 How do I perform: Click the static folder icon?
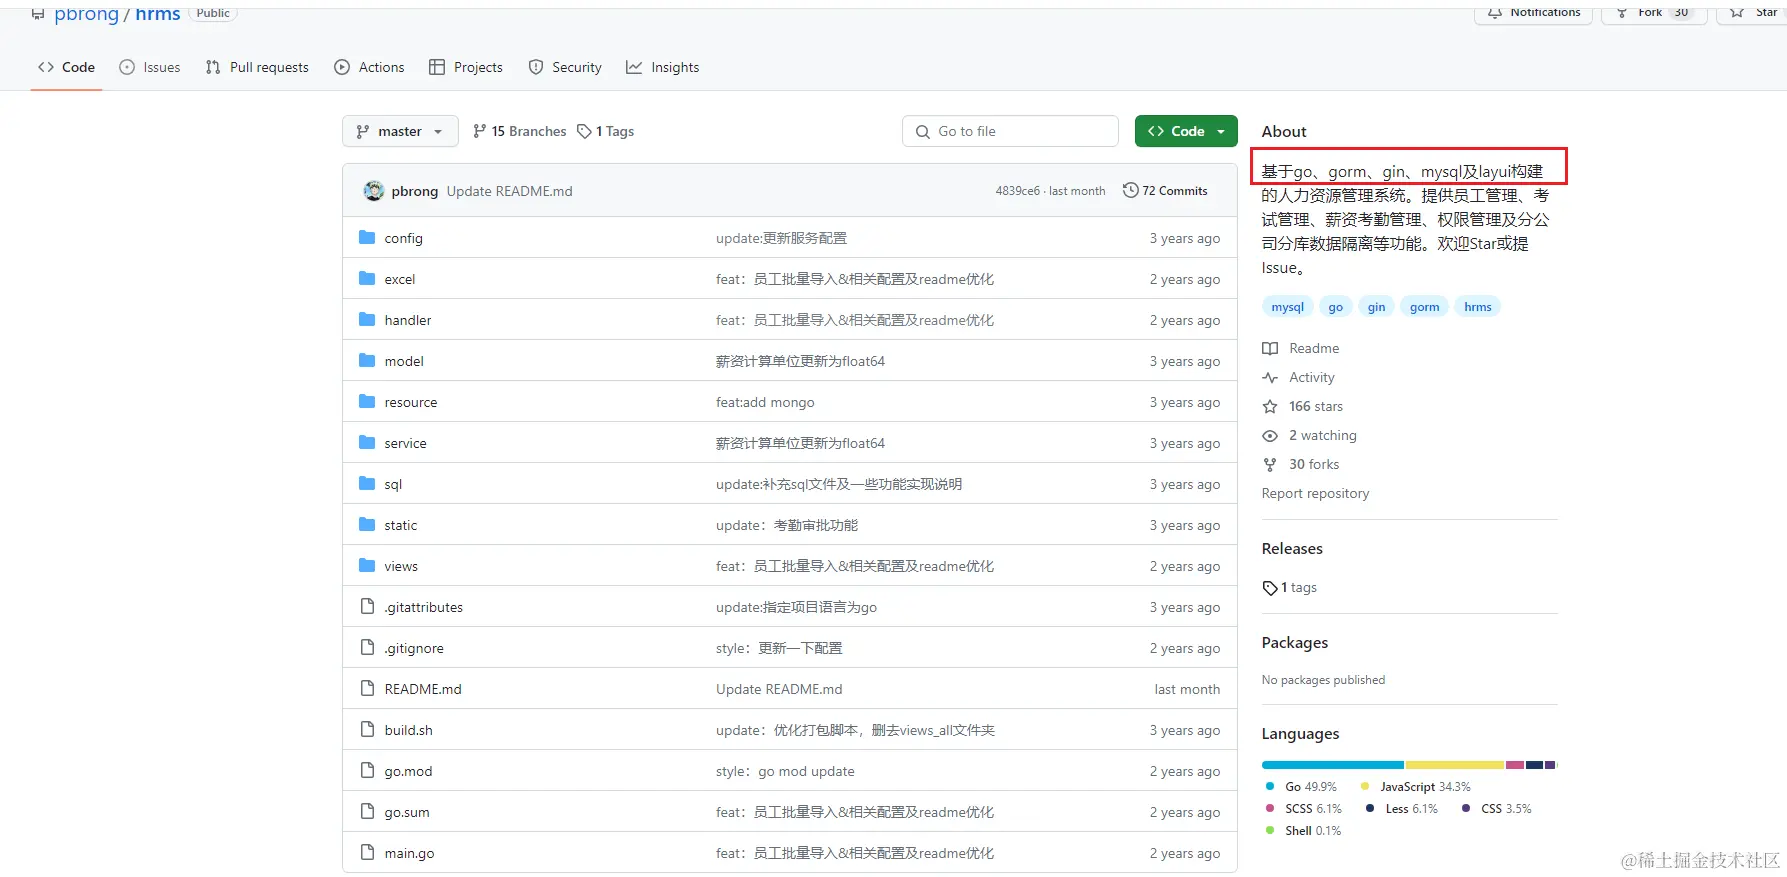click(x=367, y=525)
